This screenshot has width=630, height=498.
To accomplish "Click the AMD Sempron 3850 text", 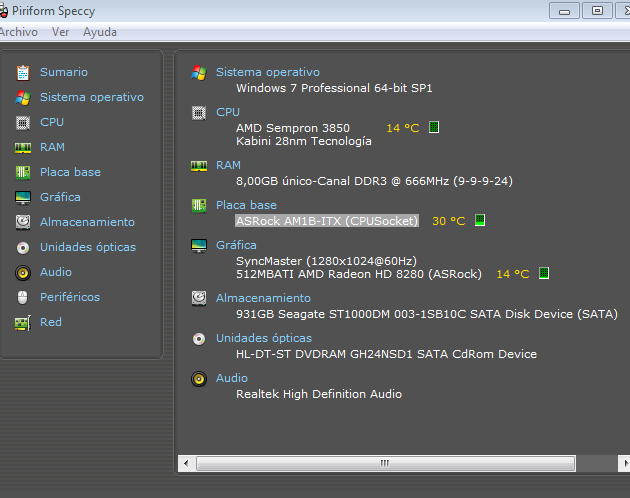I will (292, 128).
